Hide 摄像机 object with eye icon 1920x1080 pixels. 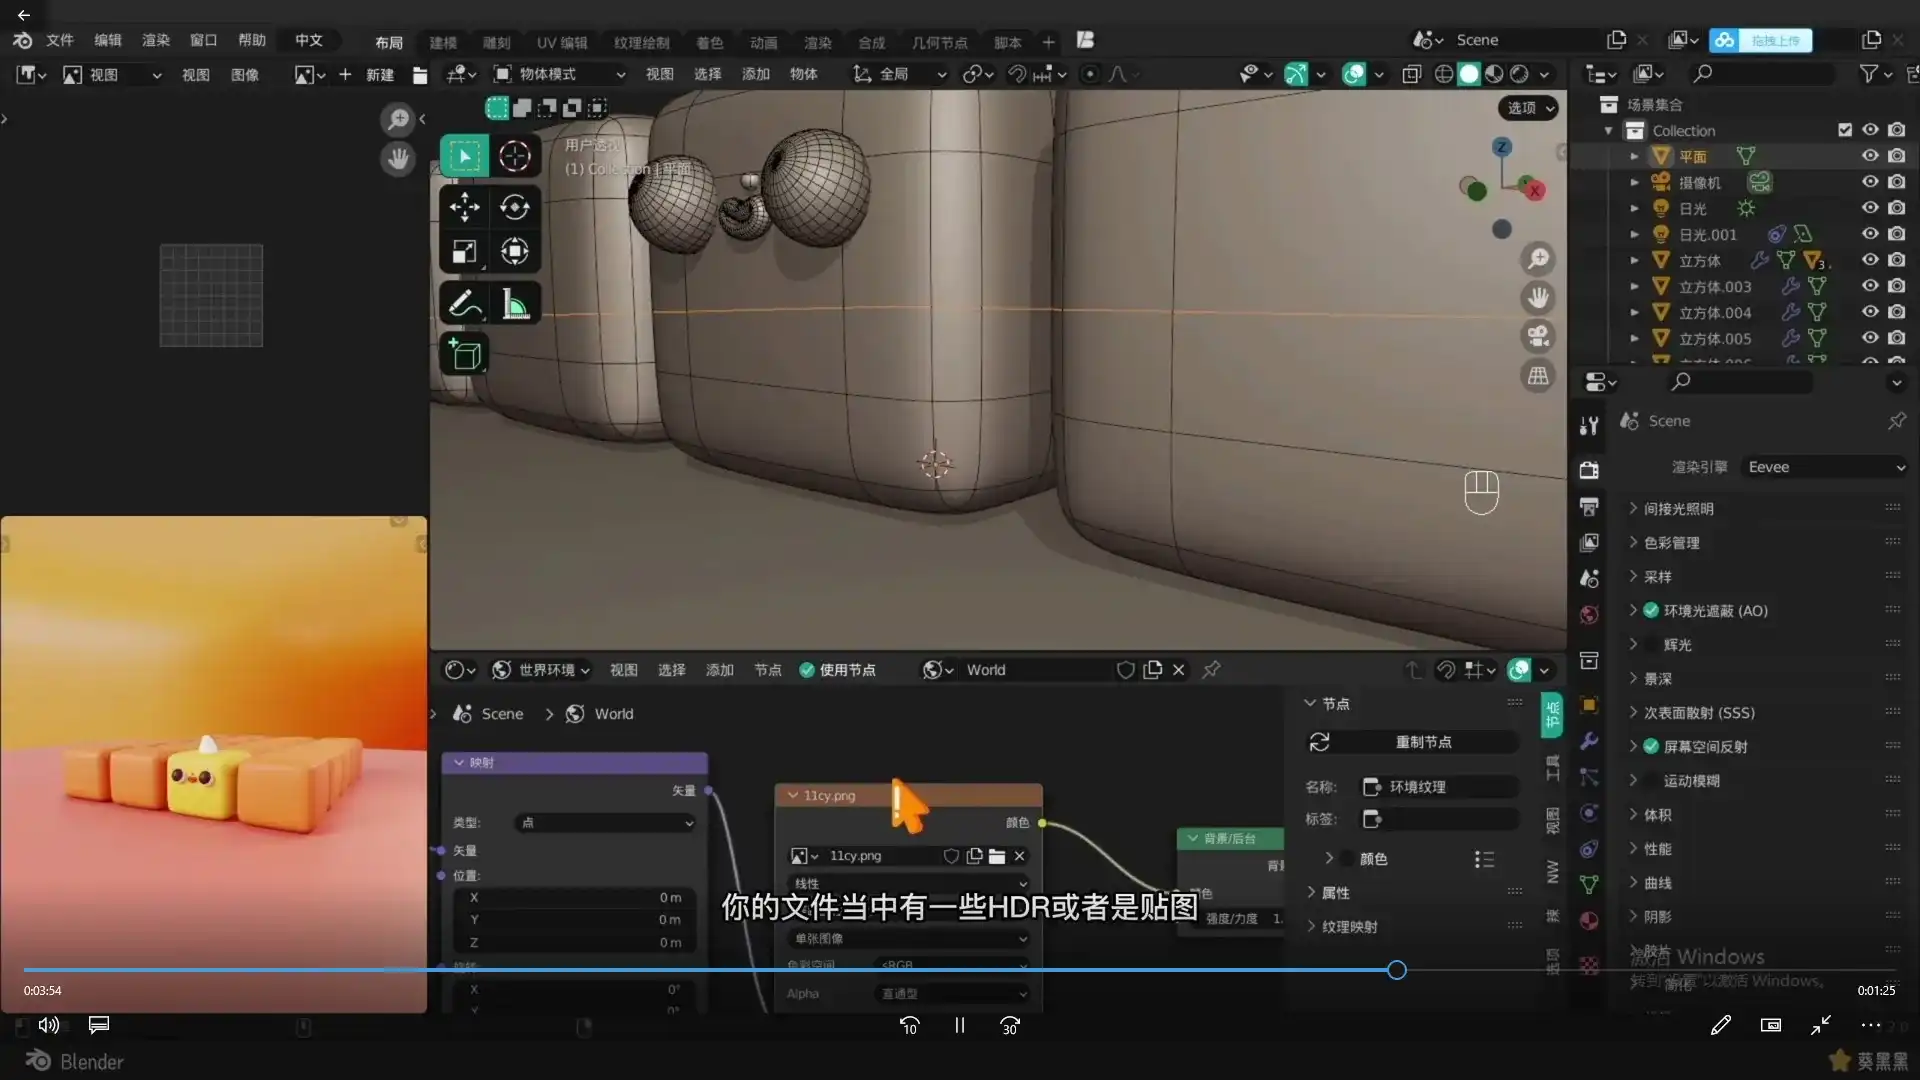[x=1869, y=182]
